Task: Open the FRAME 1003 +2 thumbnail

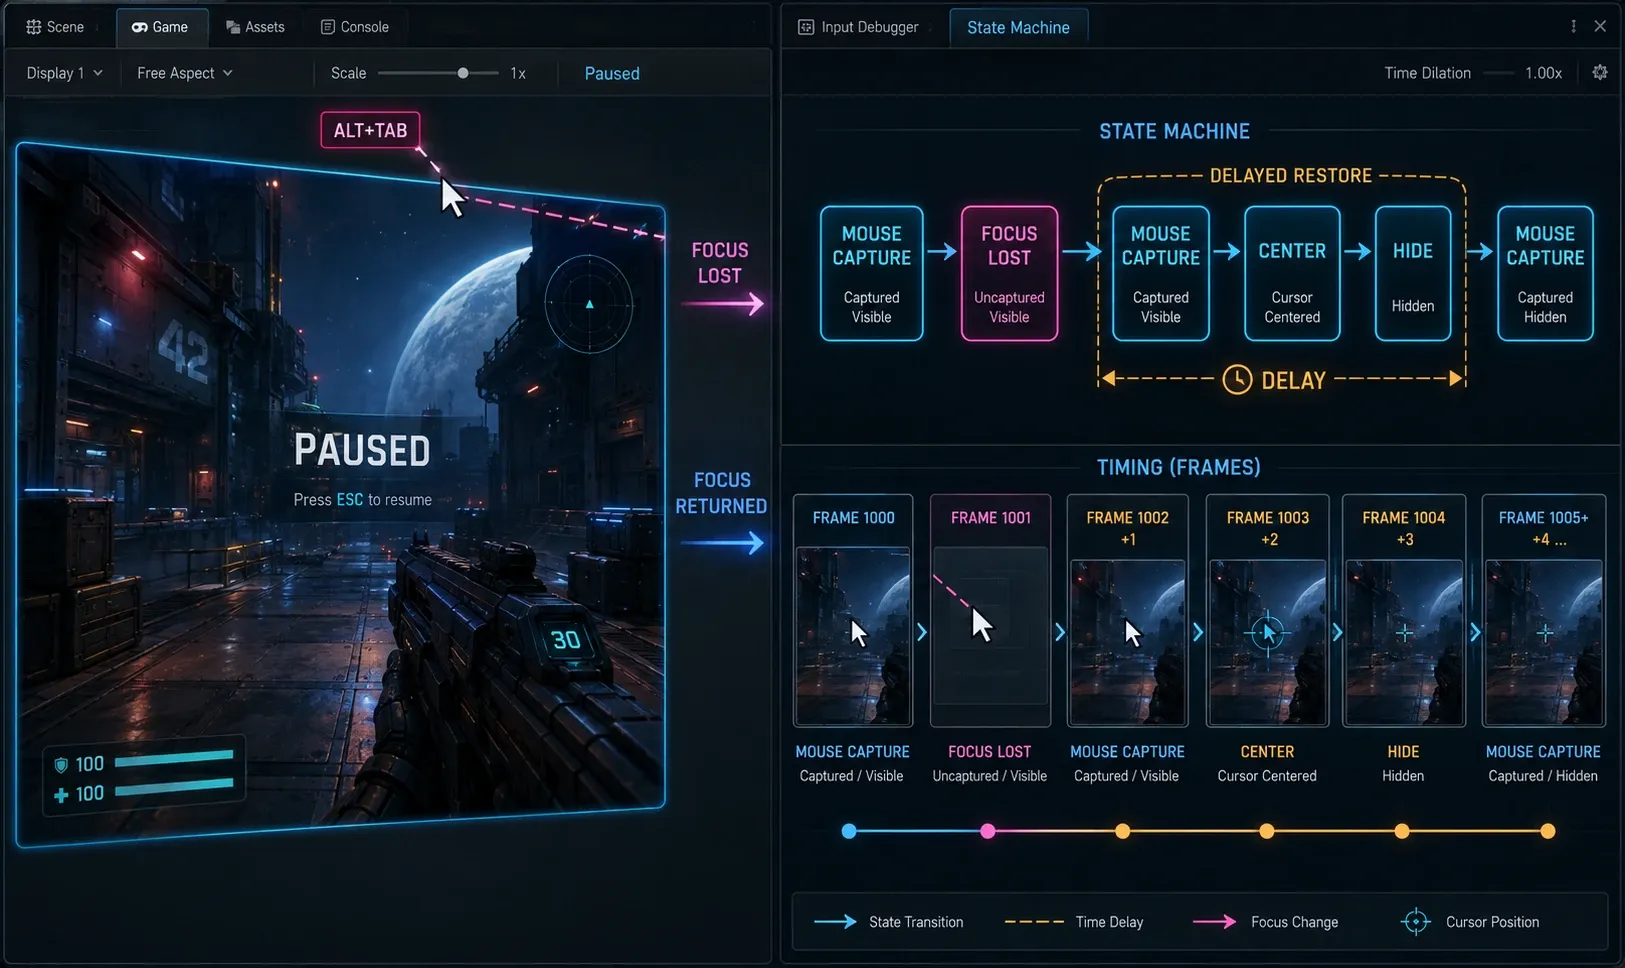Action: point(1267,642)
